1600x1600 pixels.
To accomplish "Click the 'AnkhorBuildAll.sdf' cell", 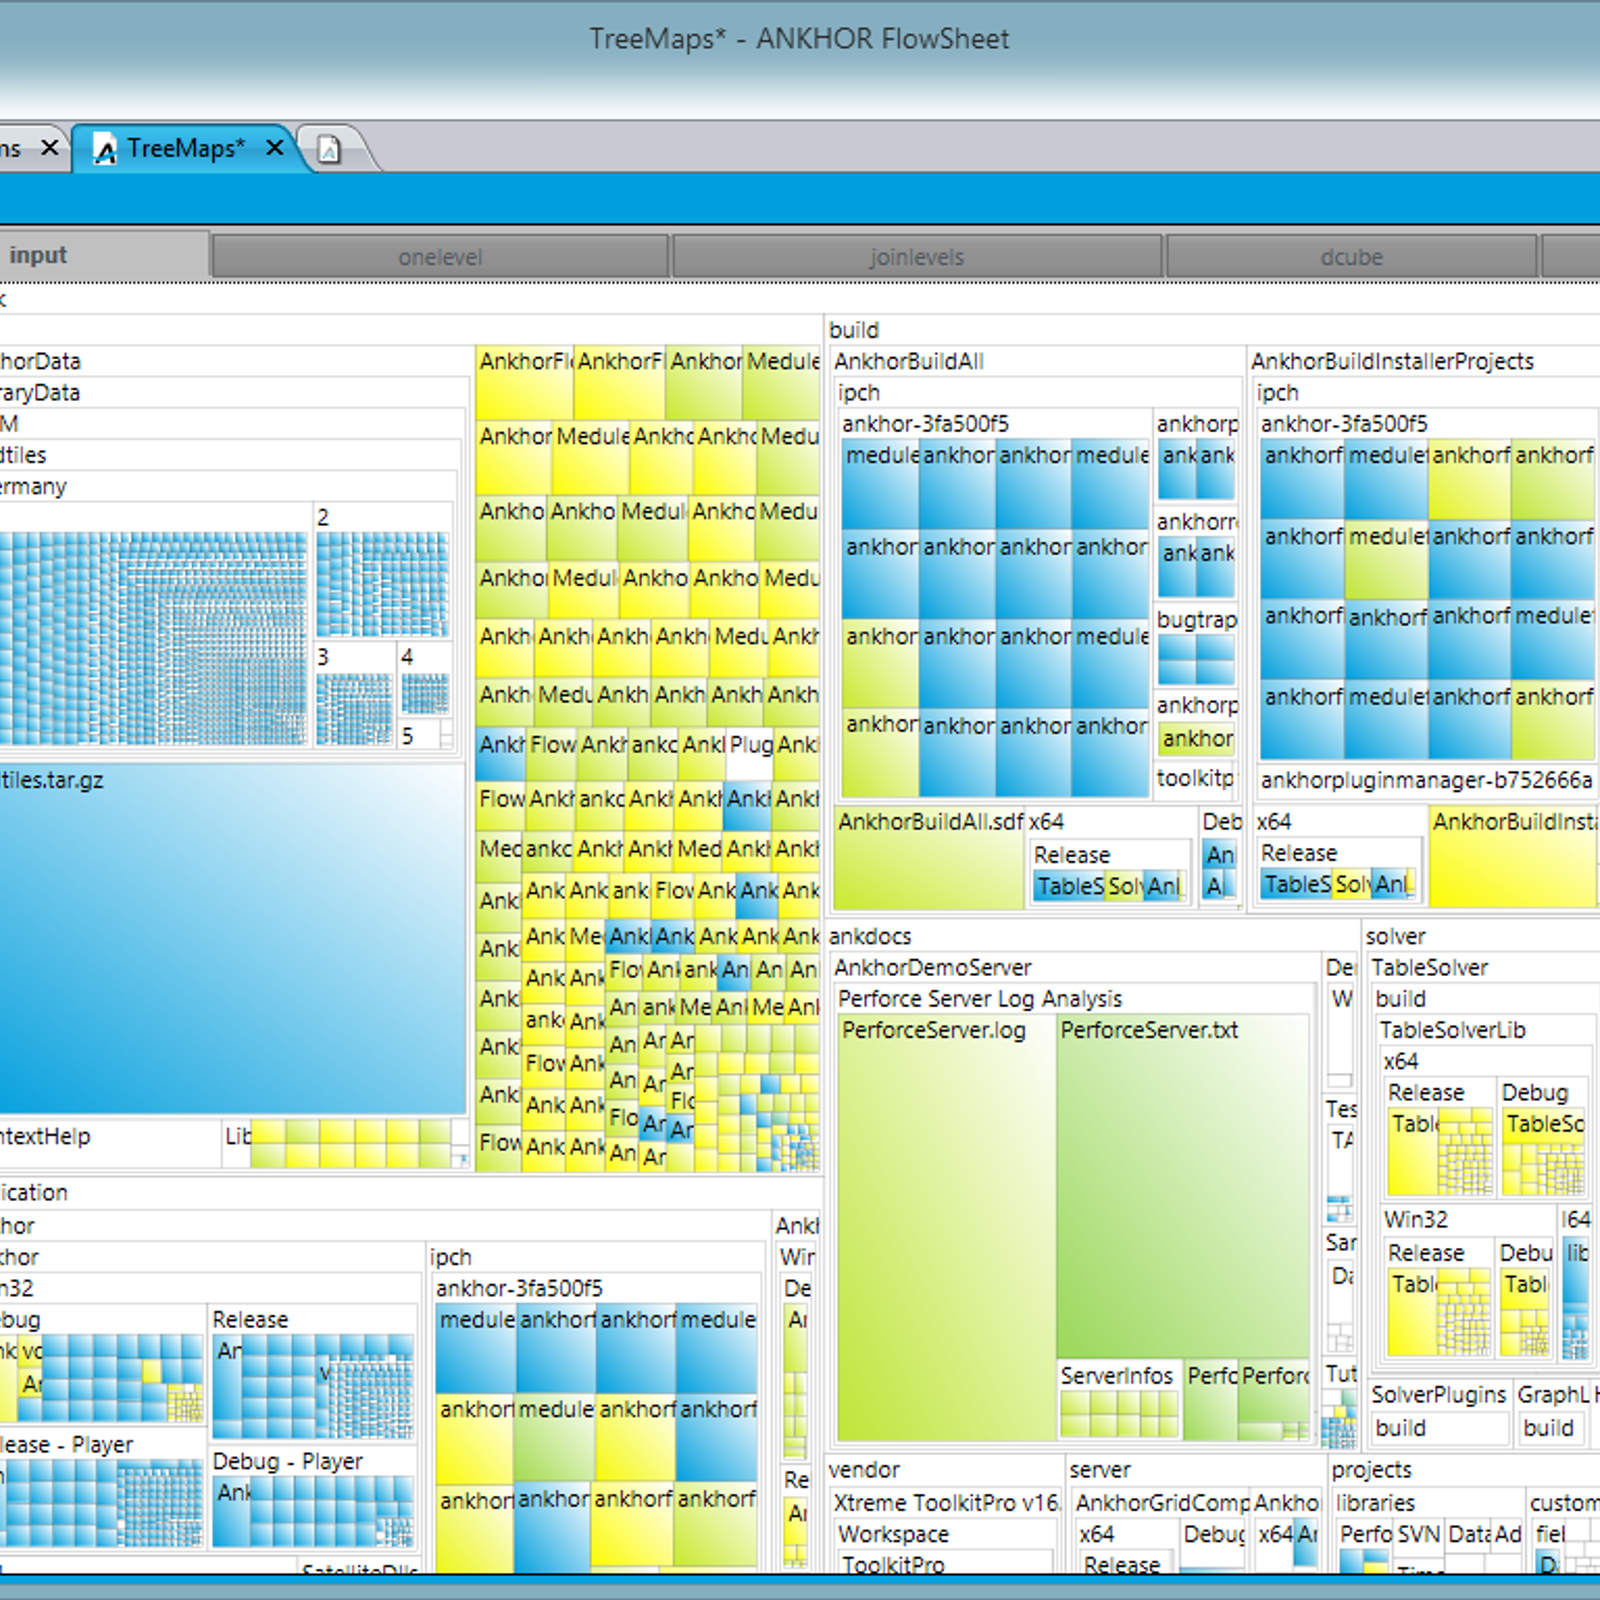I will 929,860.
